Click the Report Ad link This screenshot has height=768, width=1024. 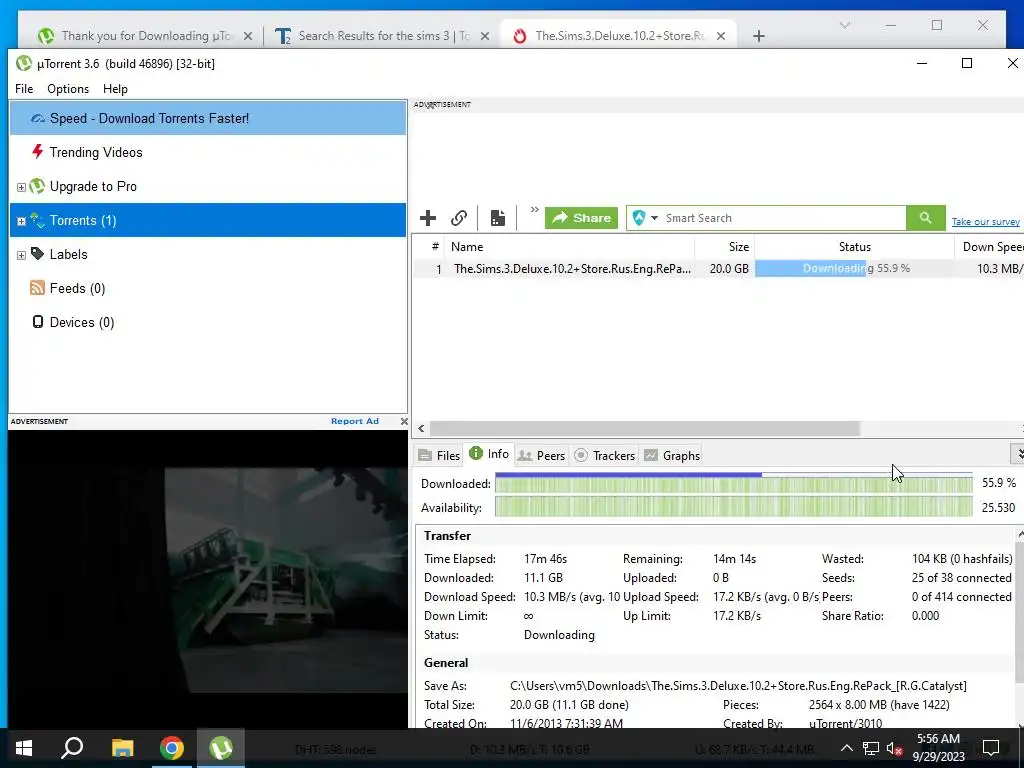[x=355, y=421]
